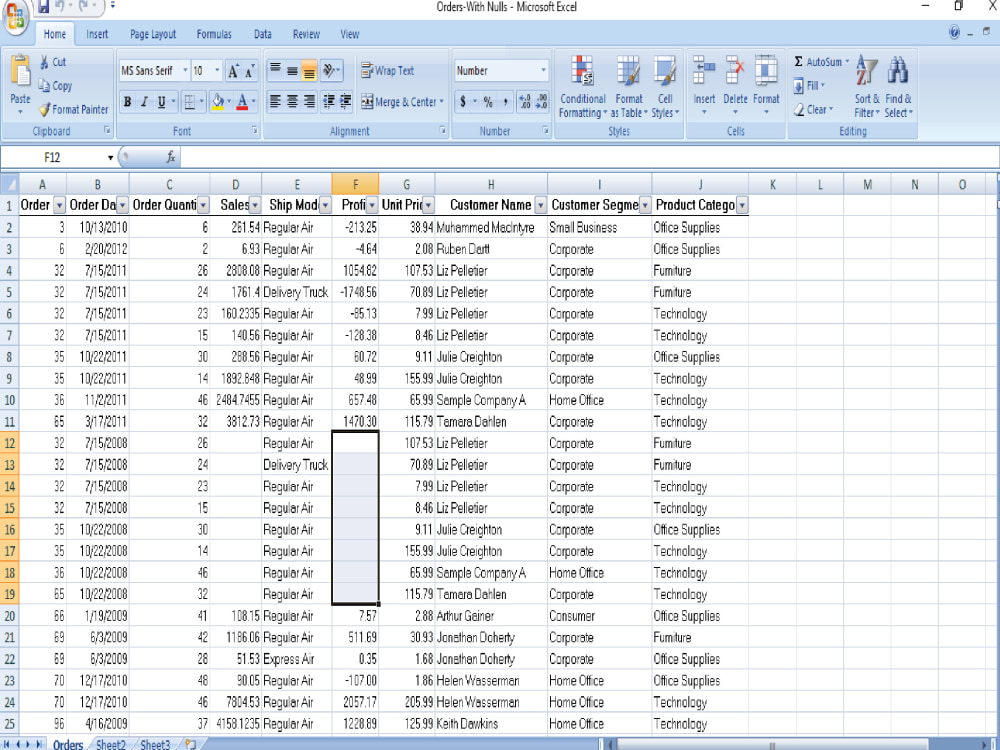Open the Product Category filter dropdown

742,205
